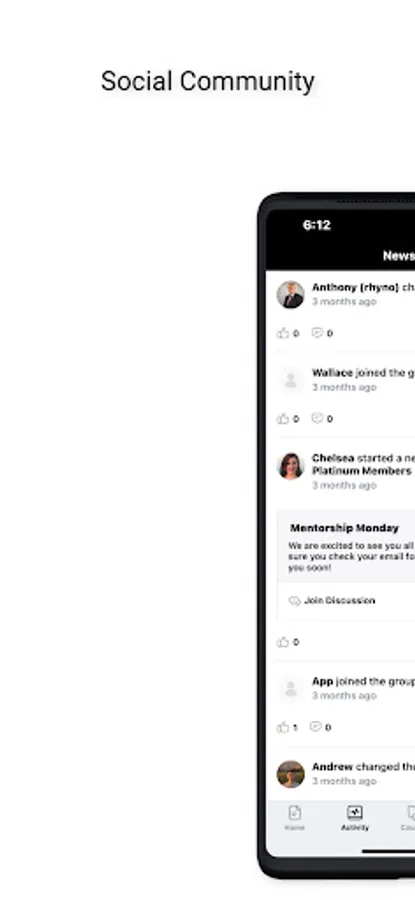Open comments on Wallace's post

(317, 418)
